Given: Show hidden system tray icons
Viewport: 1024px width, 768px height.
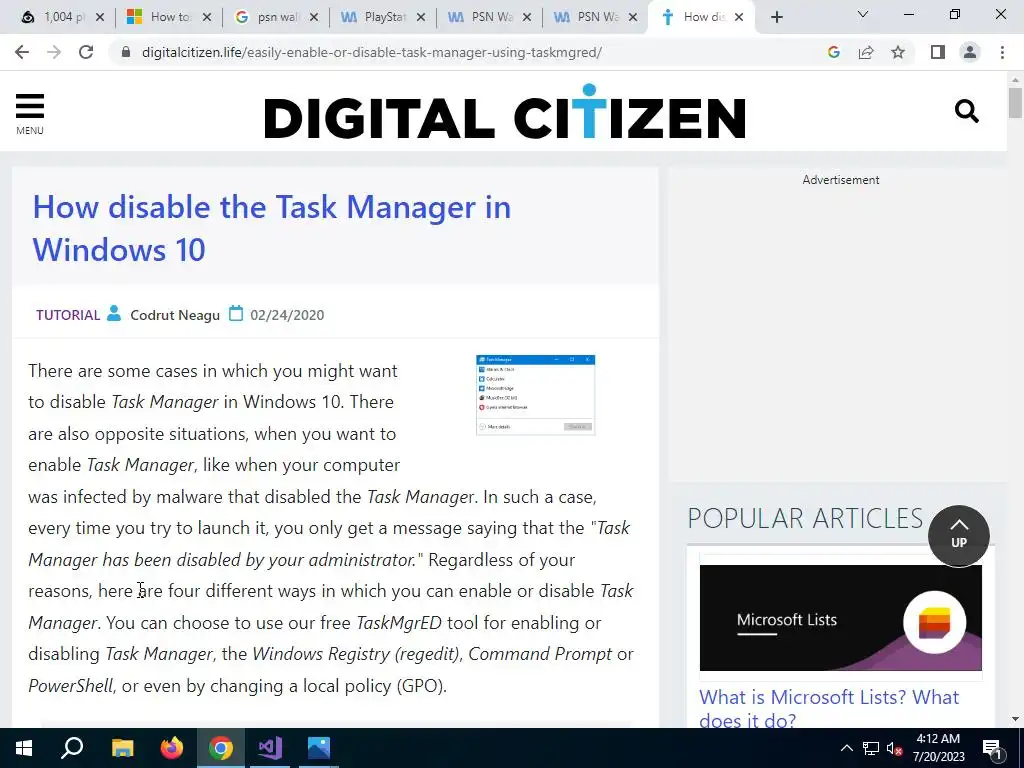Looking at the screenshot, I should pyautogui.click(x=846, y=748).
